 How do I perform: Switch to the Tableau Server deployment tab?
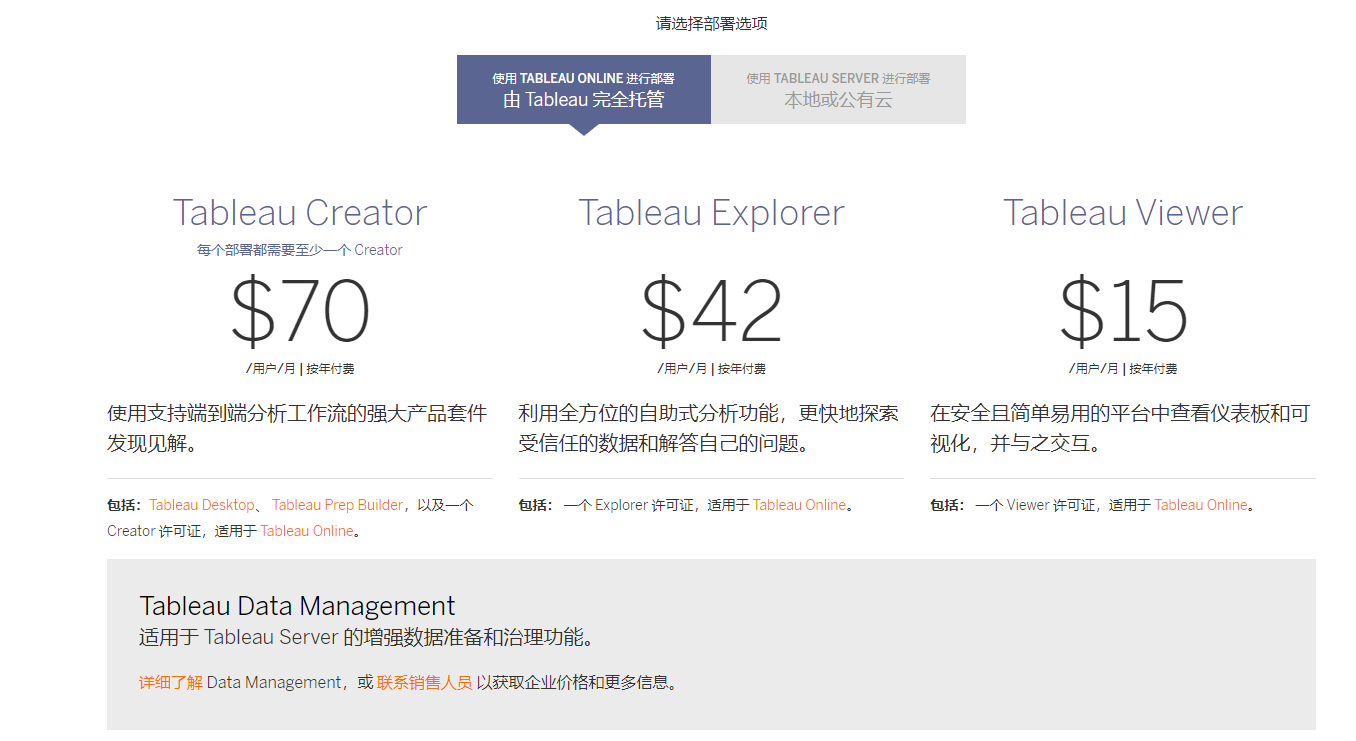pyautogui.click(x=838, y=89)
